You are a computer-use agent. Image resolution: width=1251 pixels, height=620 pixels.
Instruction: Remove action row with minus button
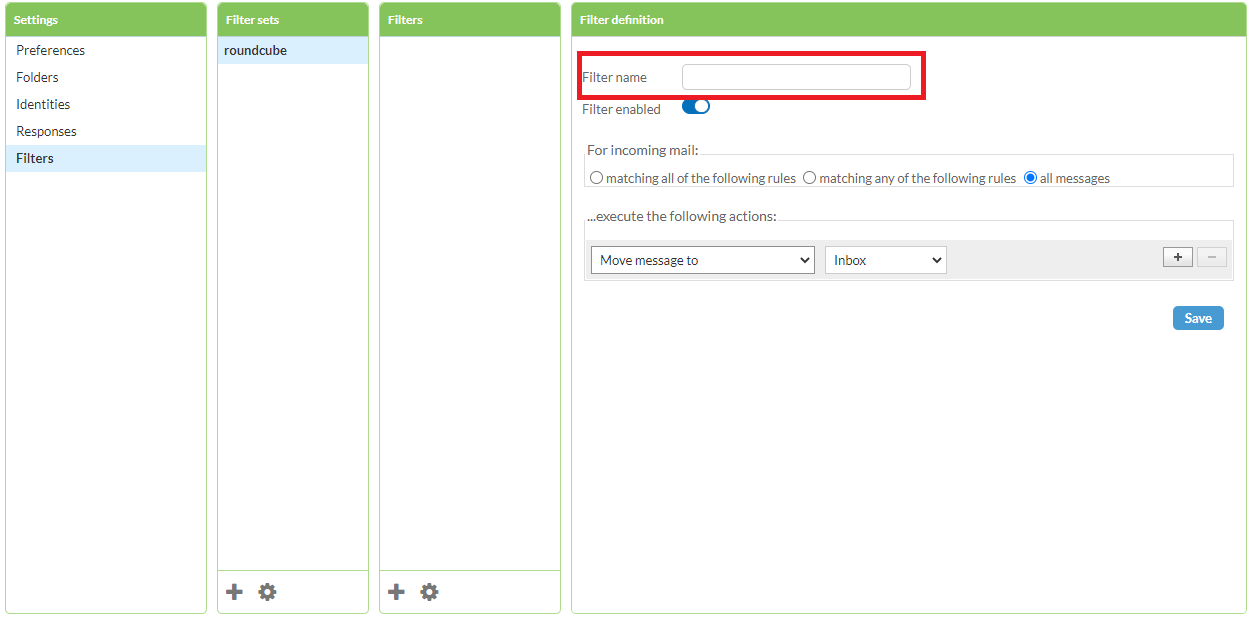(1212, 257)
